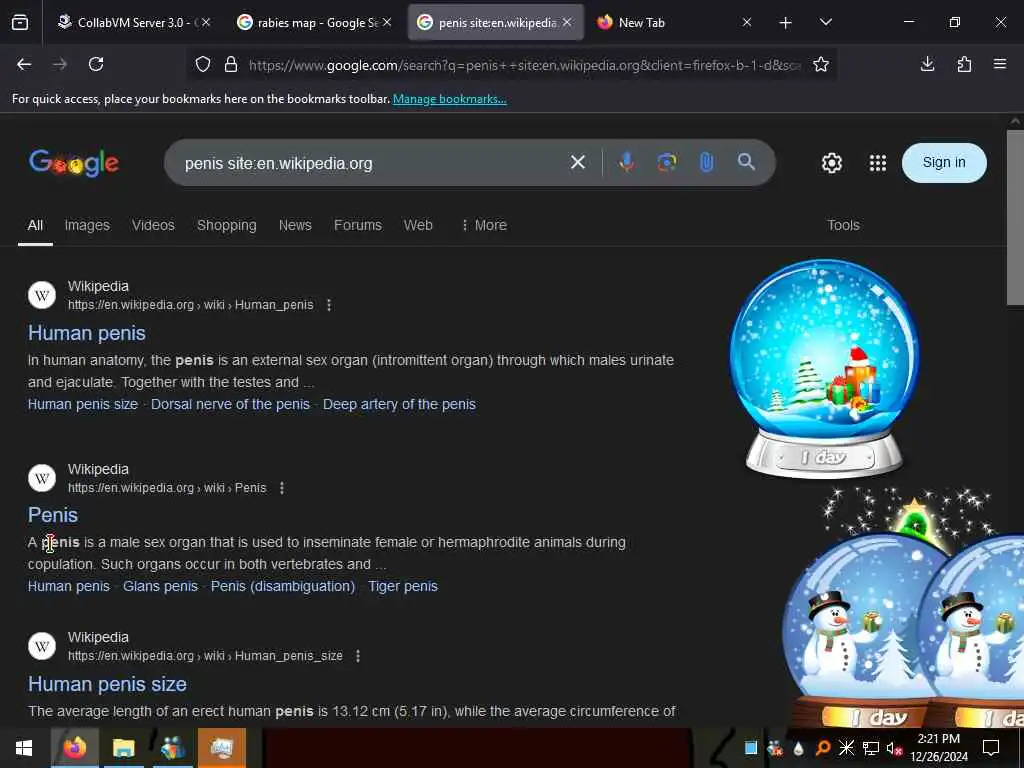Click the browser address bar URL

[524, 65]
